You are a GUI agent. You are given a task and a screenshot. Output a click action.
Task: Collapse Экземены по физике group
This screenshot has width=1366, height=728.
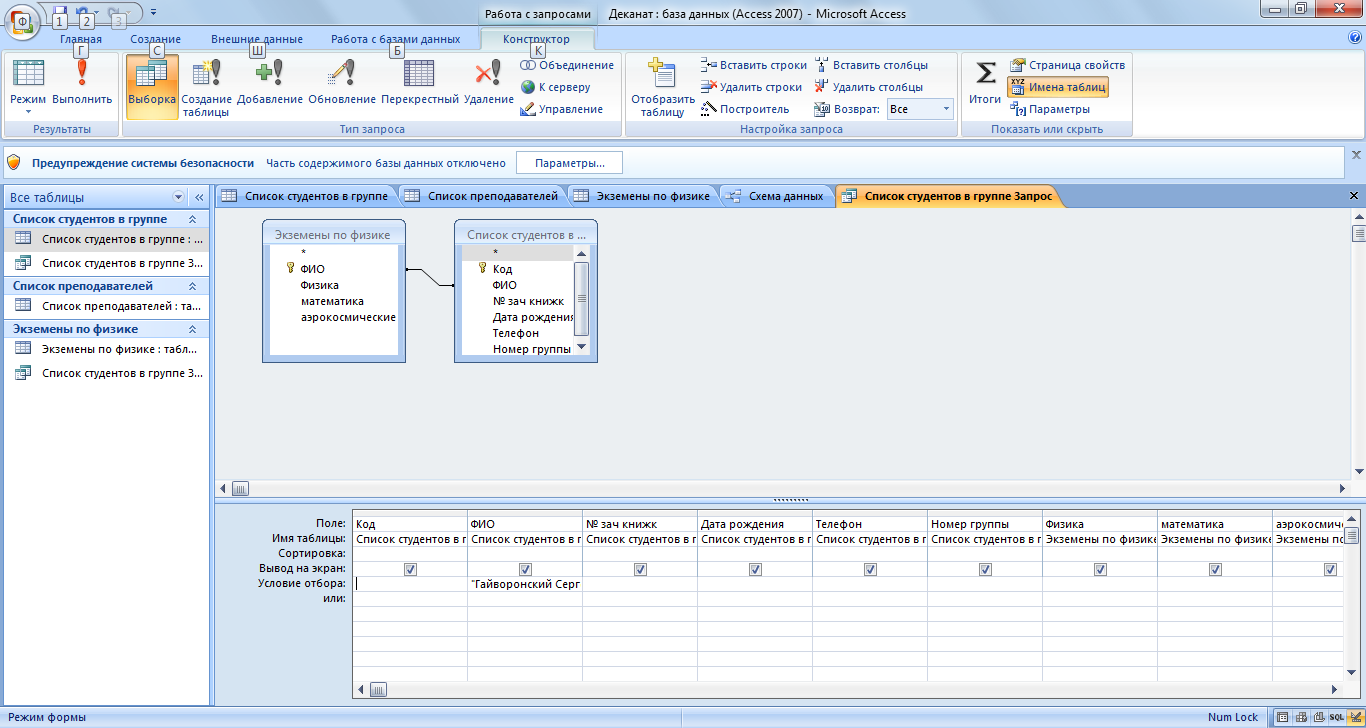(x=192, y=329)
